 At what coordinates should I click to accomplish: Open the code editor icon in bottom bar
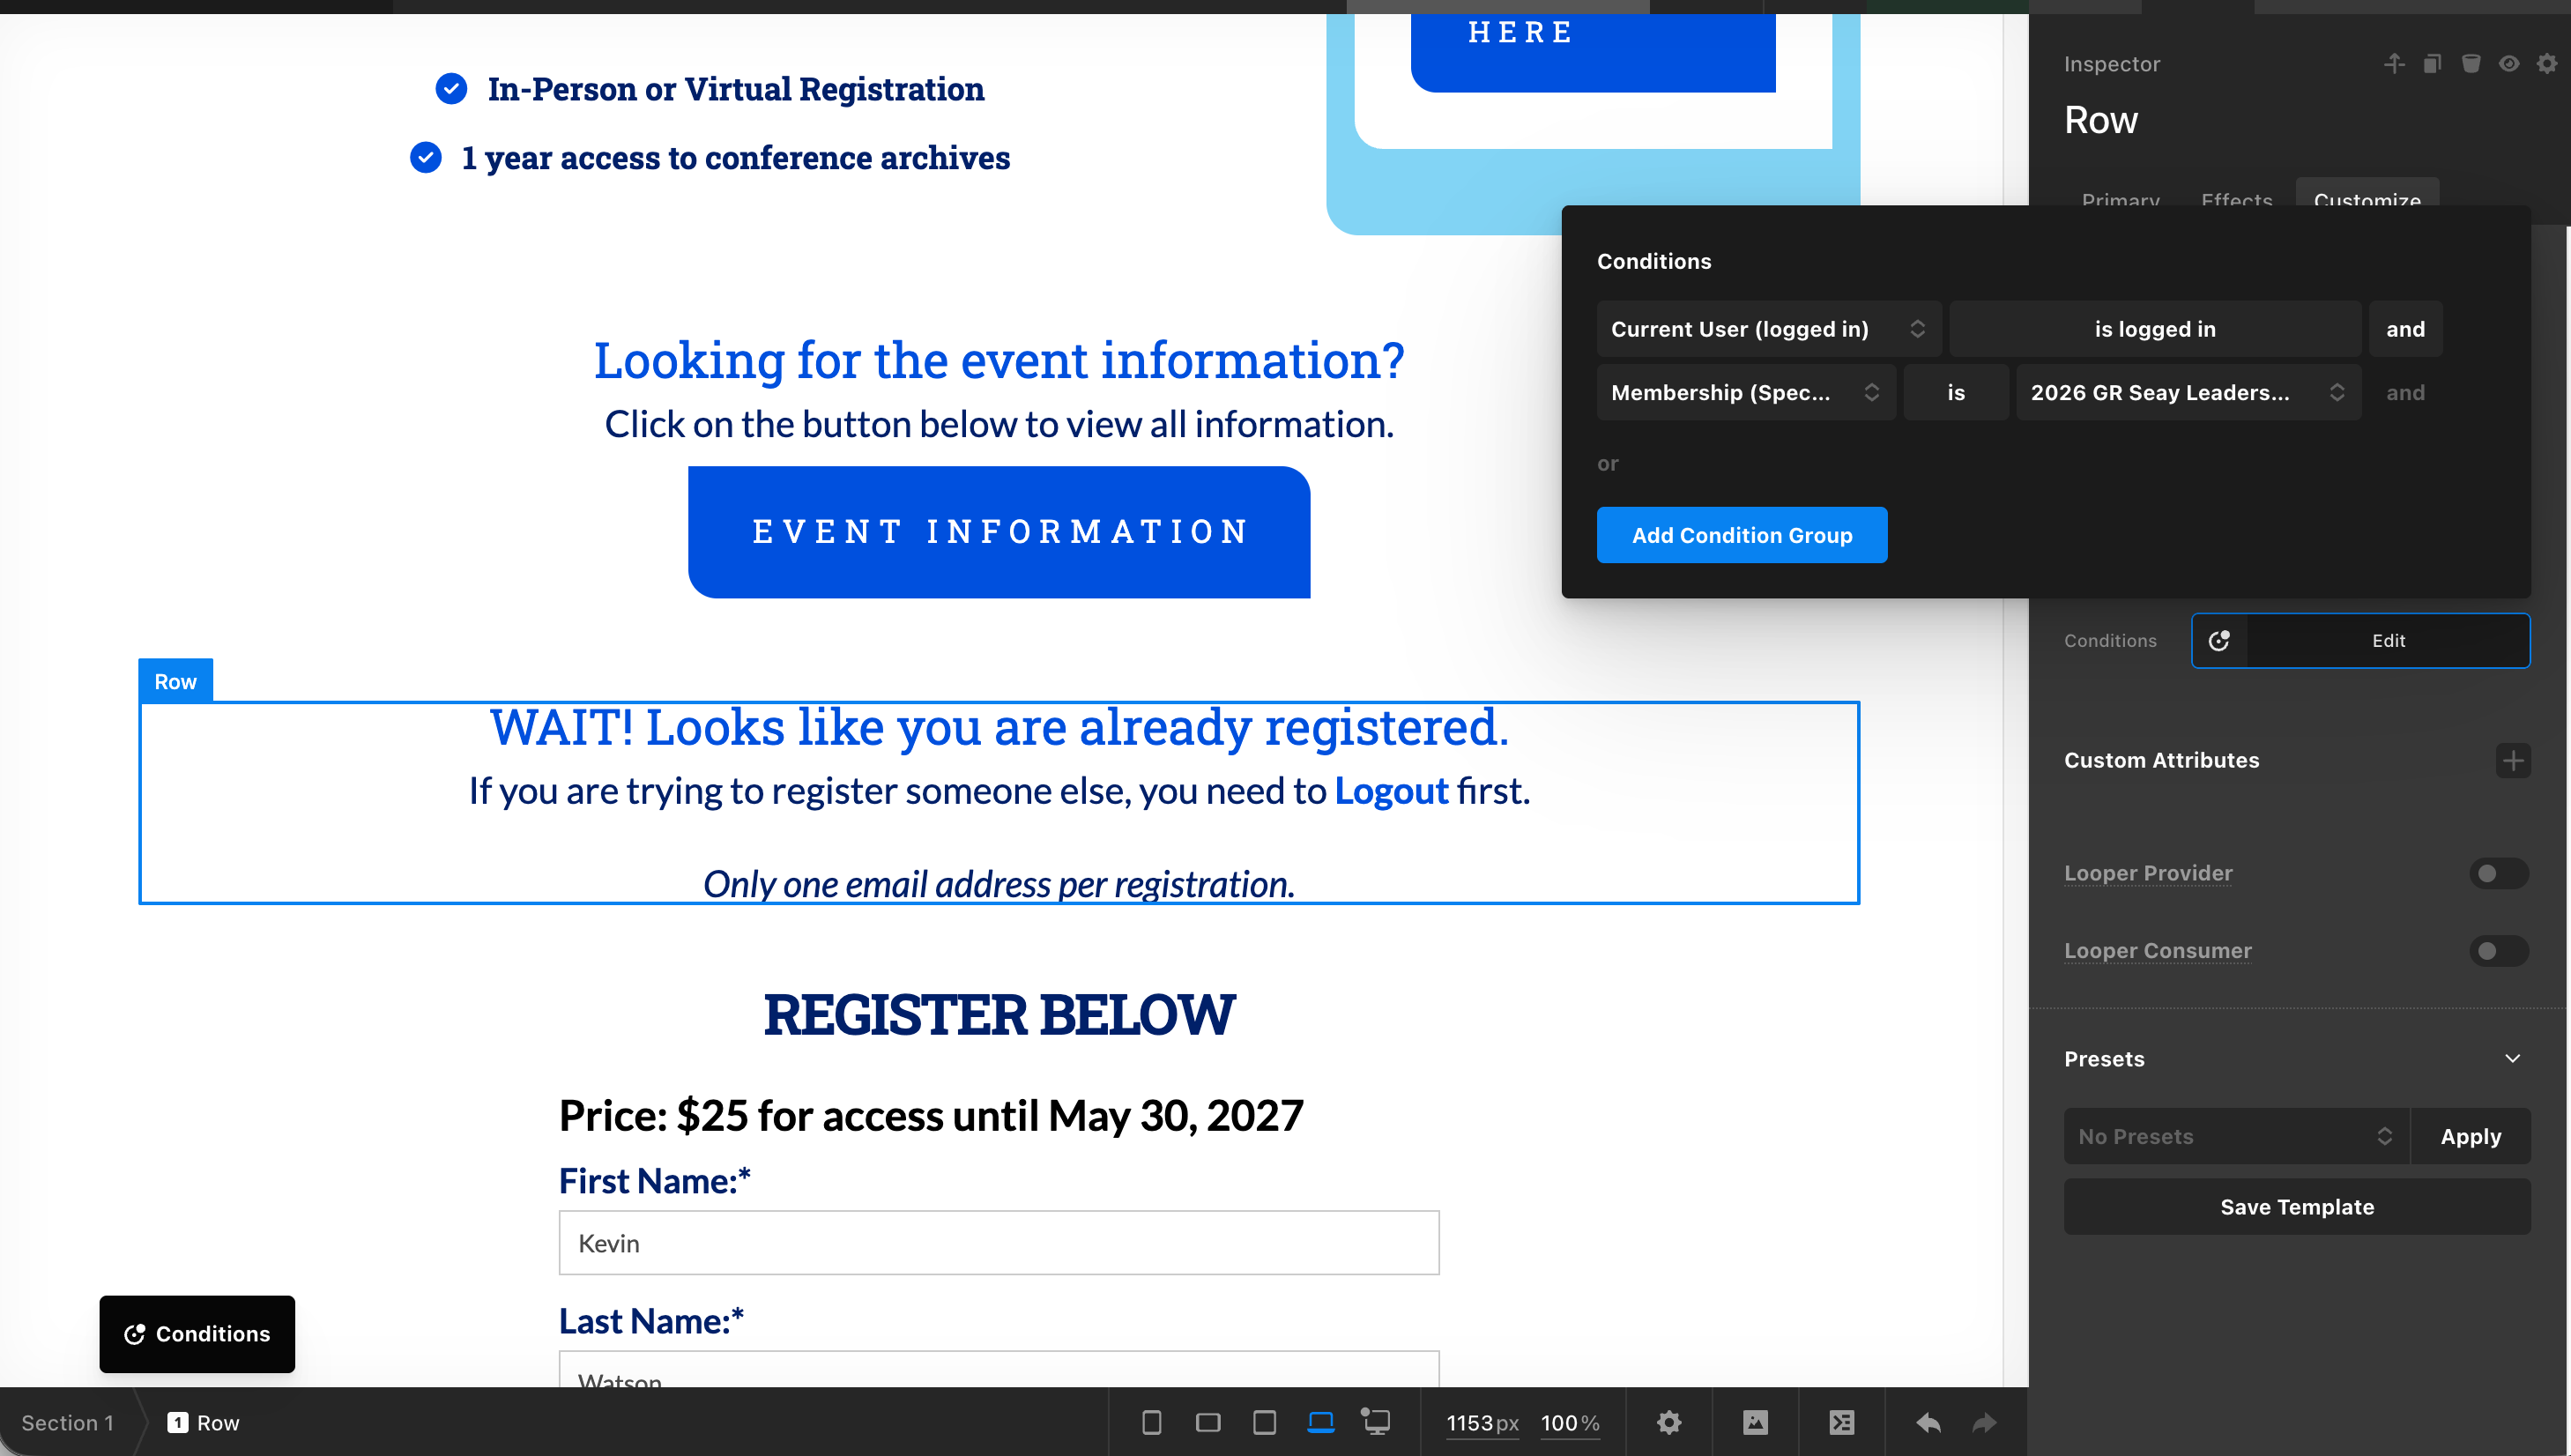1841,1422
